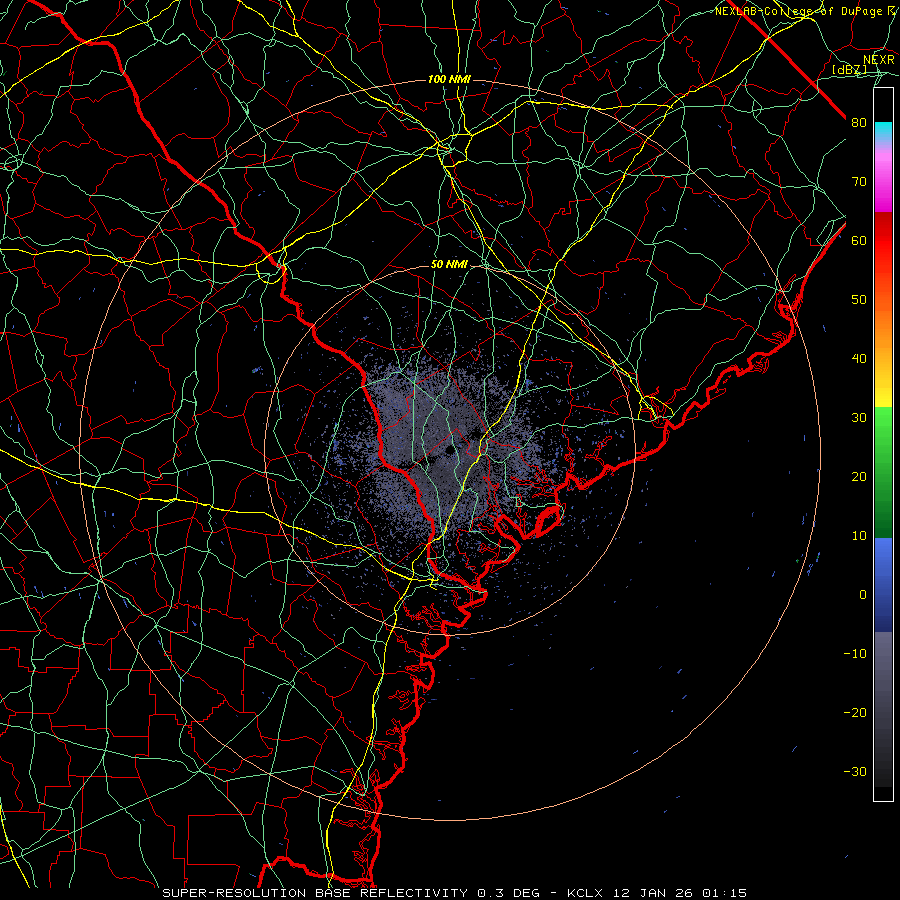900x900 pixels.
Task: Click the dark radar site hole in echo center
Action: 449,449
